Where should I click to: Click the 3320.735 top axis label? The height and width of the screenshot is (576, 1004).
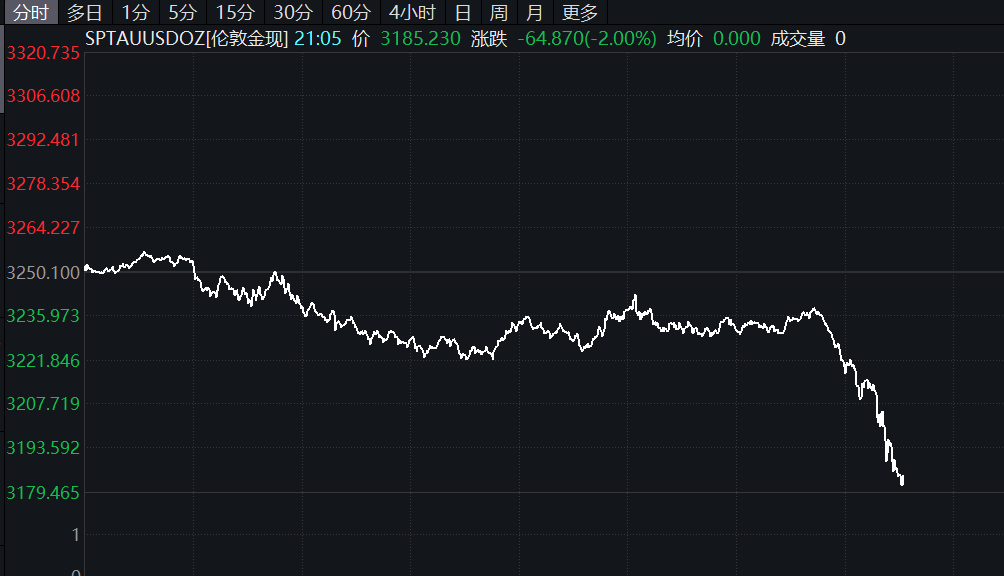click(x=43, y=53)
